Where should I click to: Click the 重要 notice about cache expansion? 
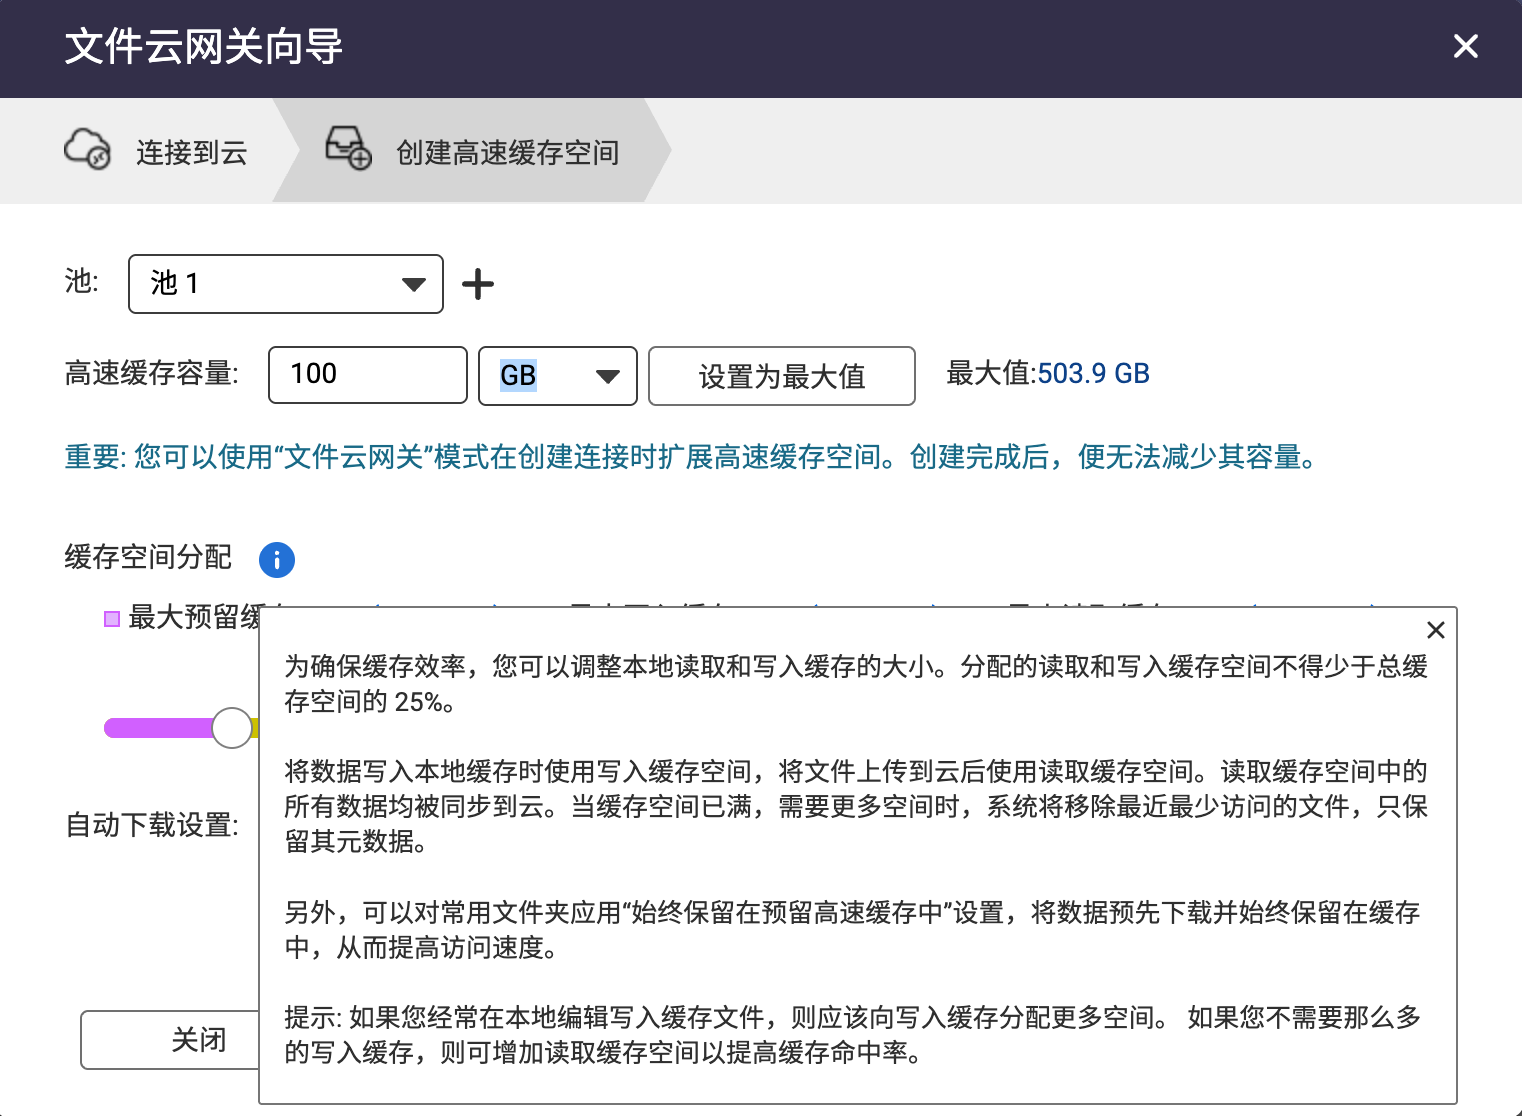(x=691, y=457)
